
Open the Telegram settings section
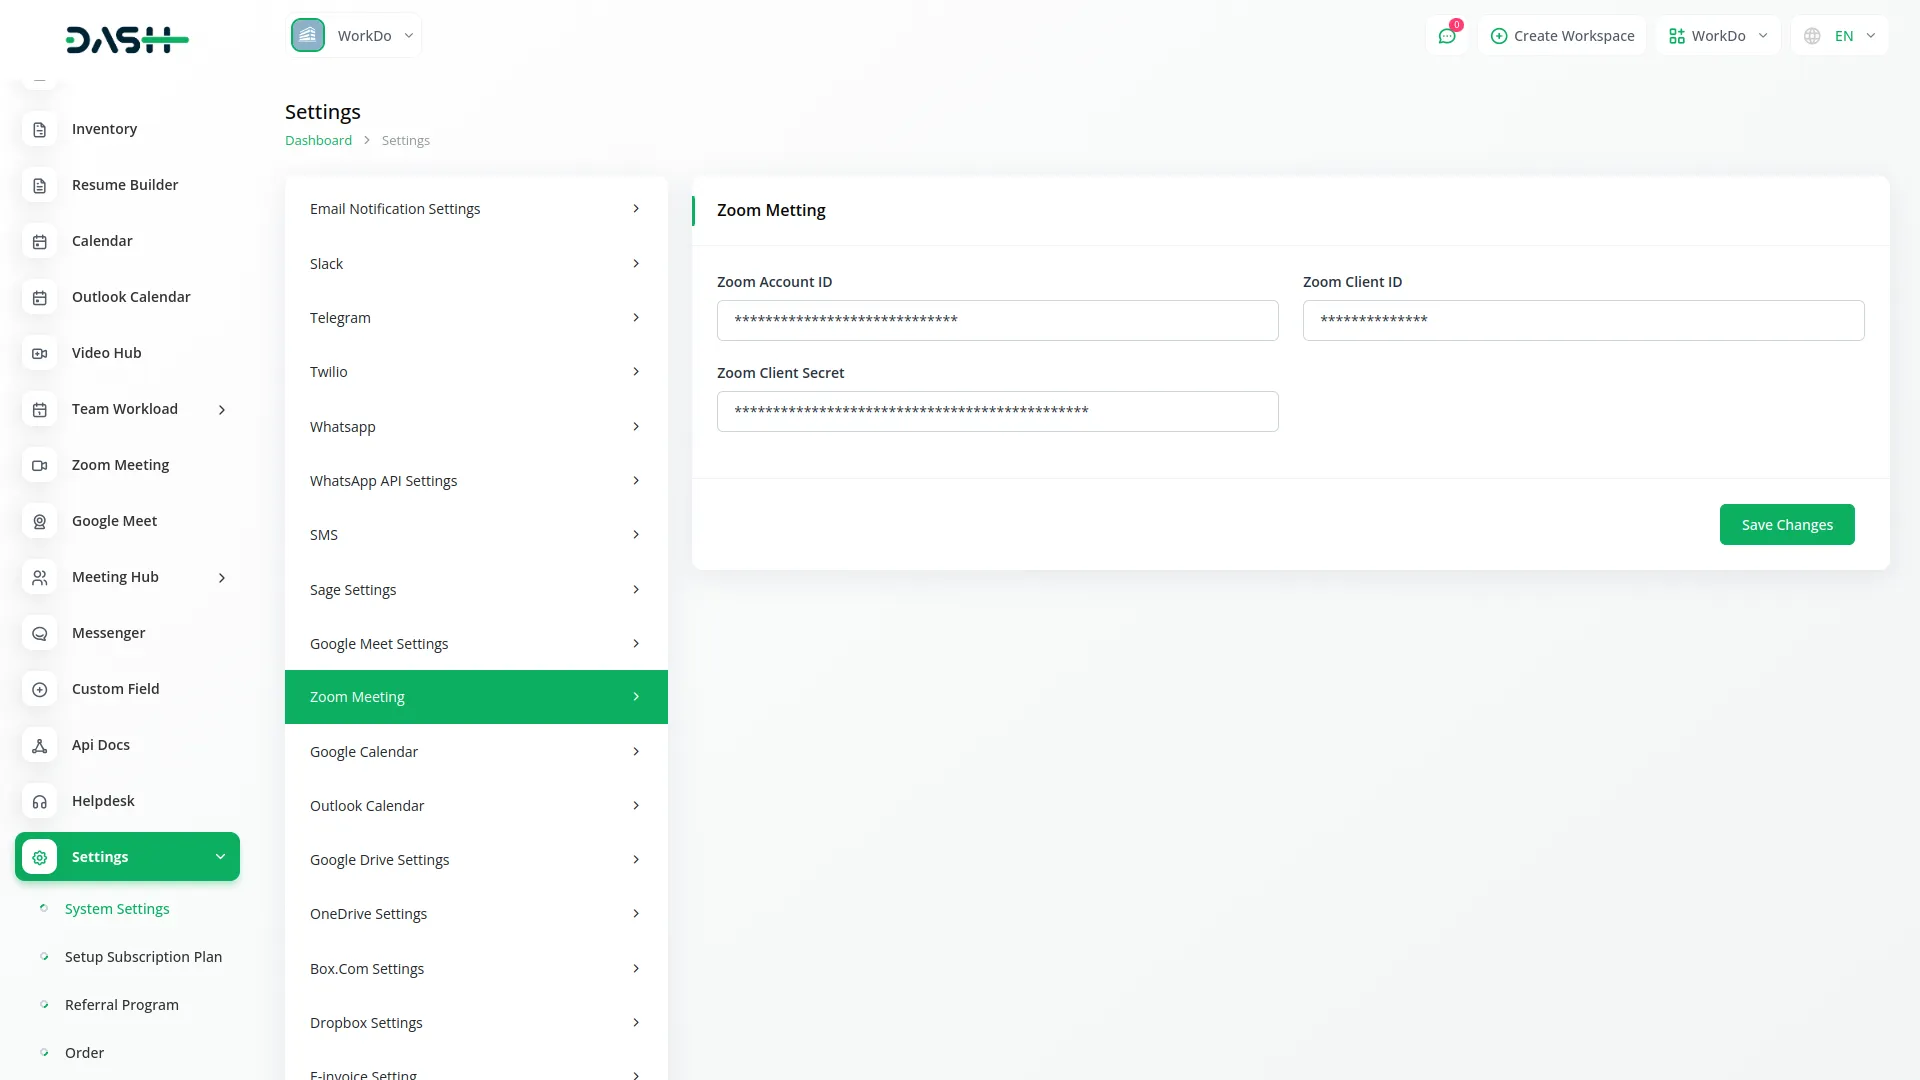(476, 318)
